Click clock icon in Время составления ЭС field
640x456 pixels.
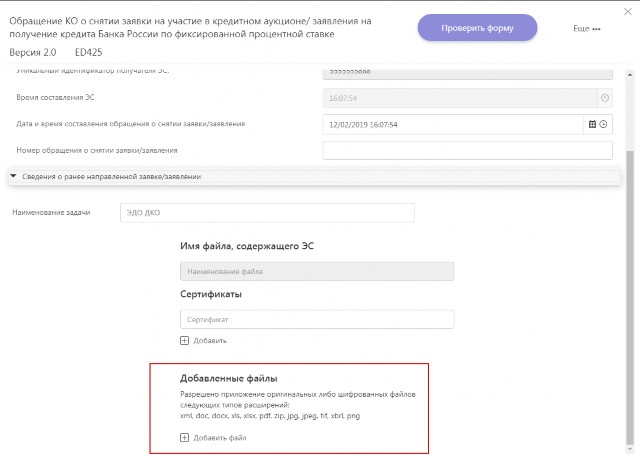coord(605,98)
